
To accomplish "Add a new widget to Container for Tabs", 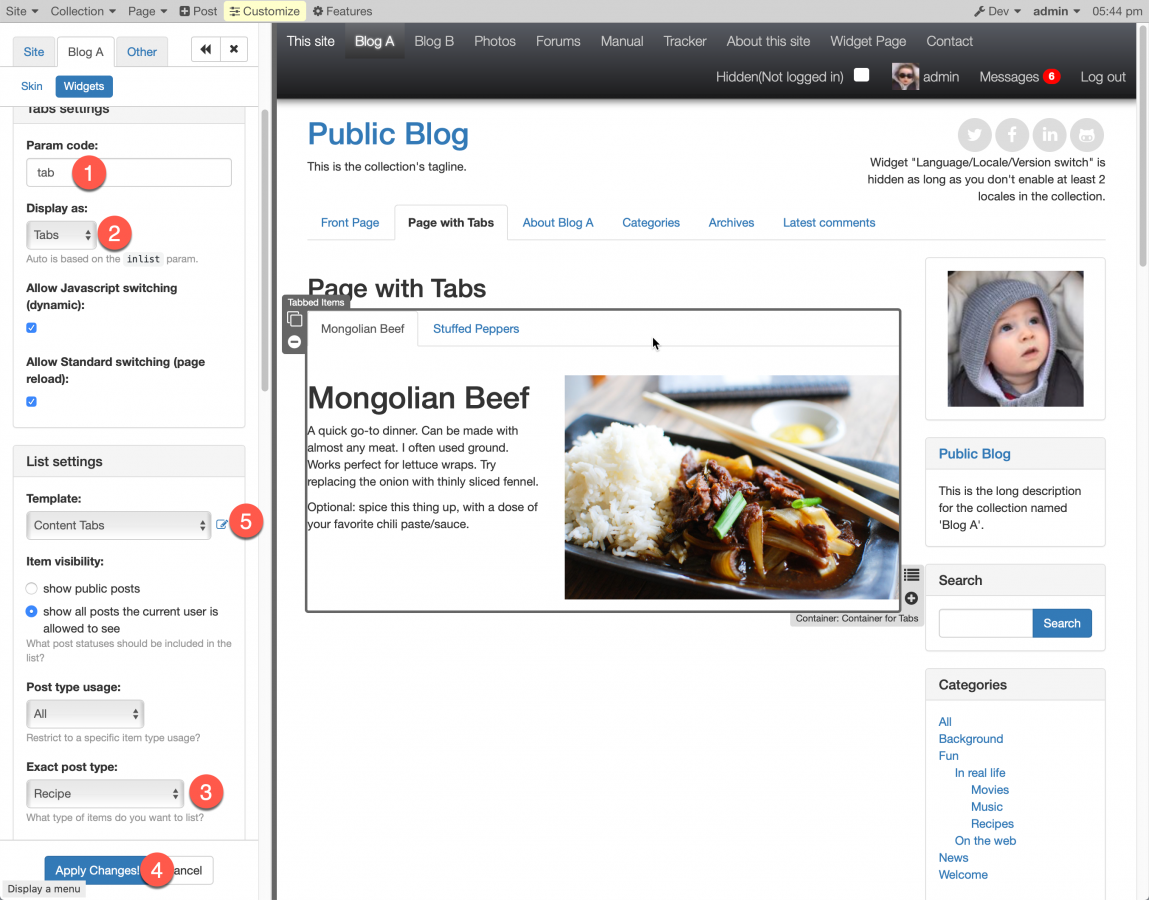I will pos(911,597).
